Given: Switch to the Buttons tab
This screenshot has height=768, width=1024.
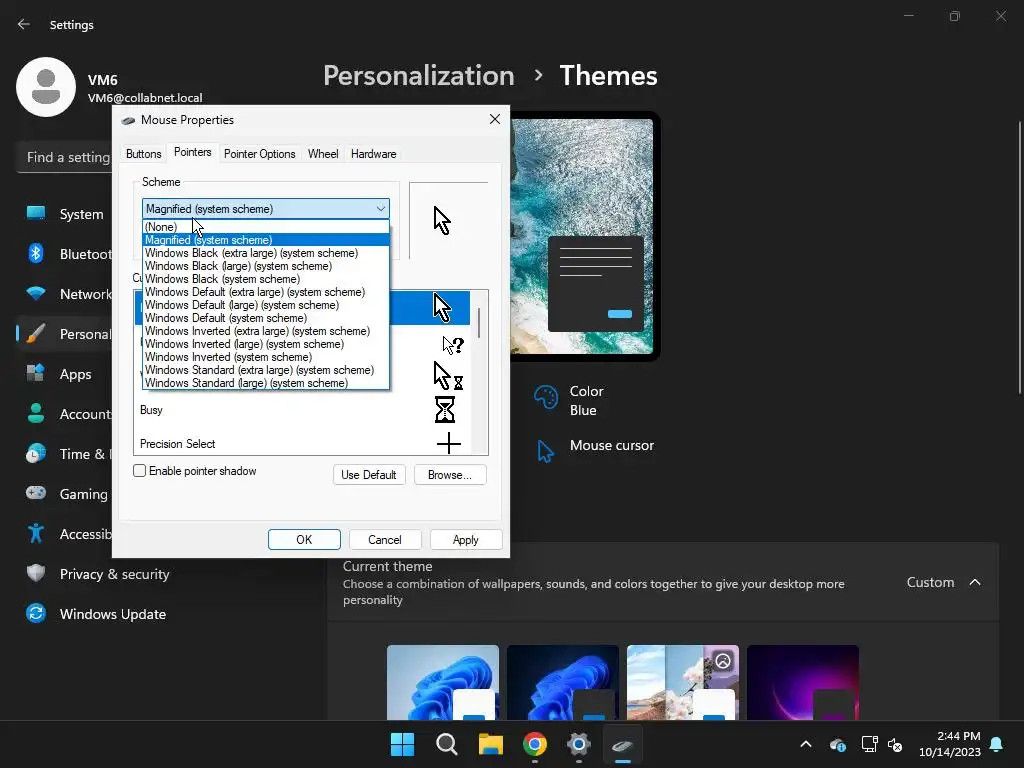Looking at the screenshot, I should click(144, 154).
